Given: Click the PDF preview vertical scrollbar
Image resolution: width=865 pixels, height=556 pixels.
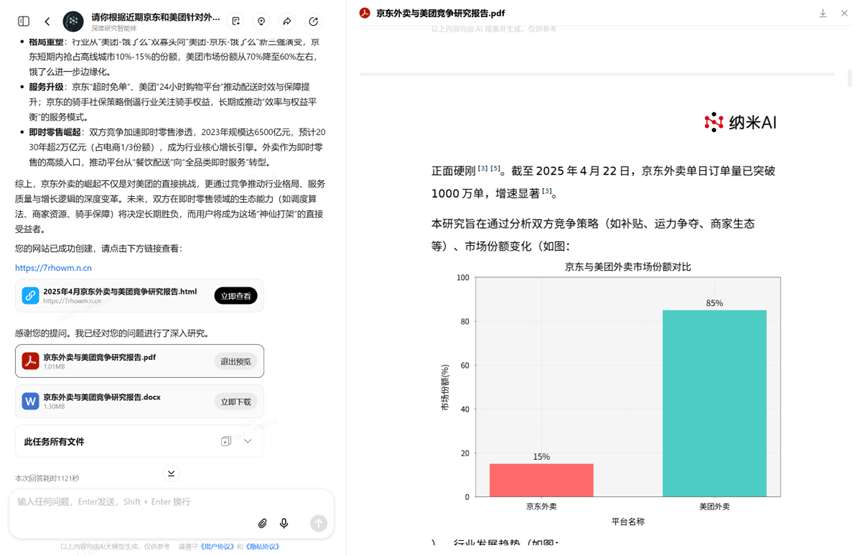Looking at the screenshot, I should (850, 77).
